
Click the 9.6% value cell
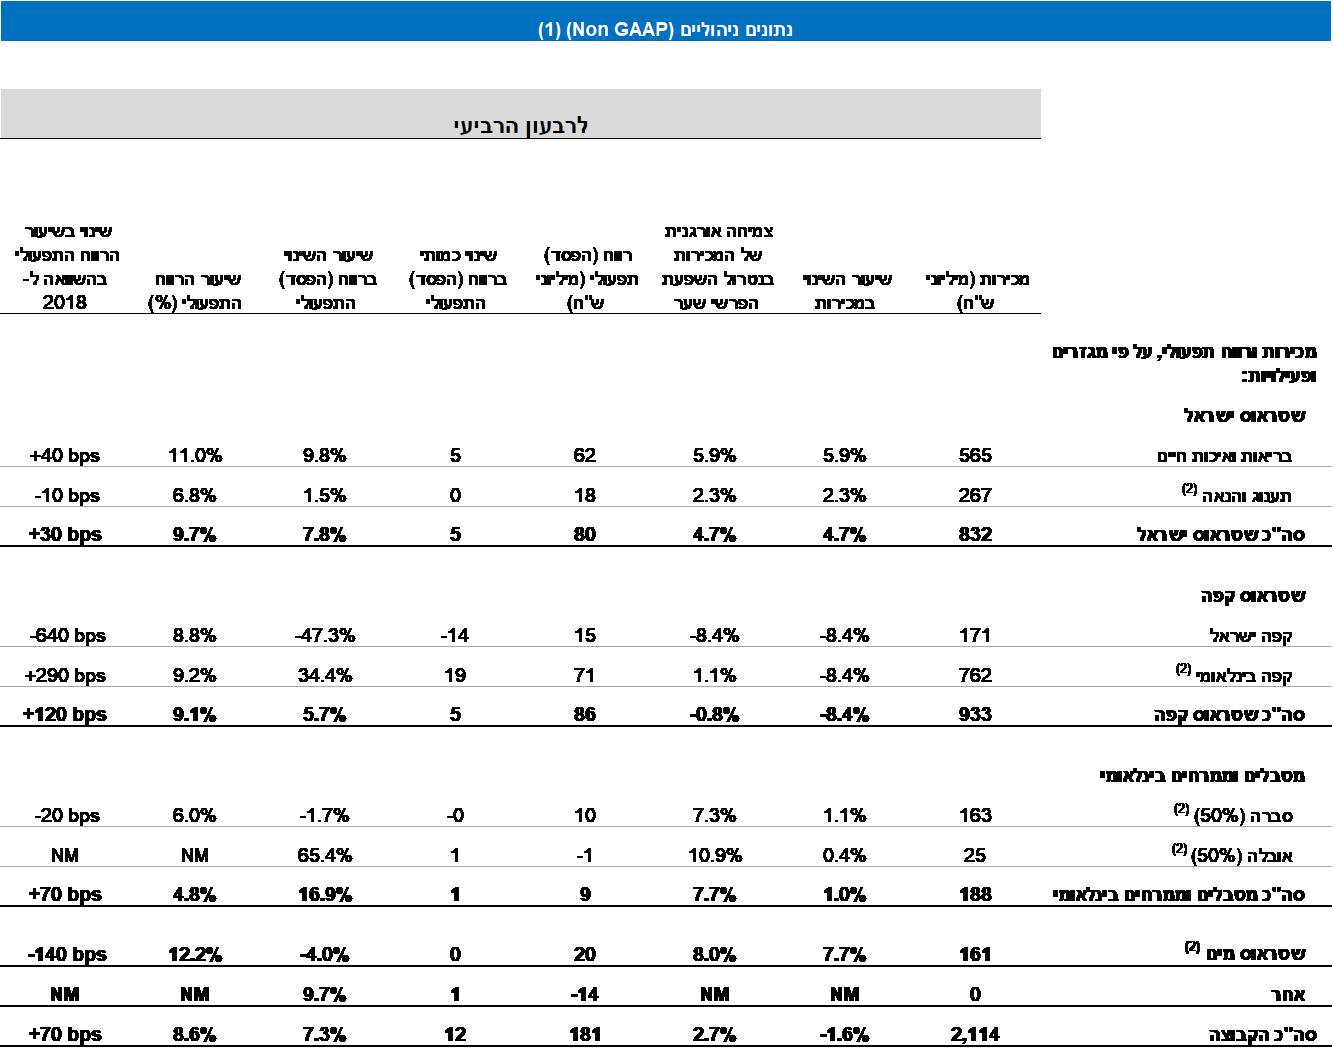point(324,455)
